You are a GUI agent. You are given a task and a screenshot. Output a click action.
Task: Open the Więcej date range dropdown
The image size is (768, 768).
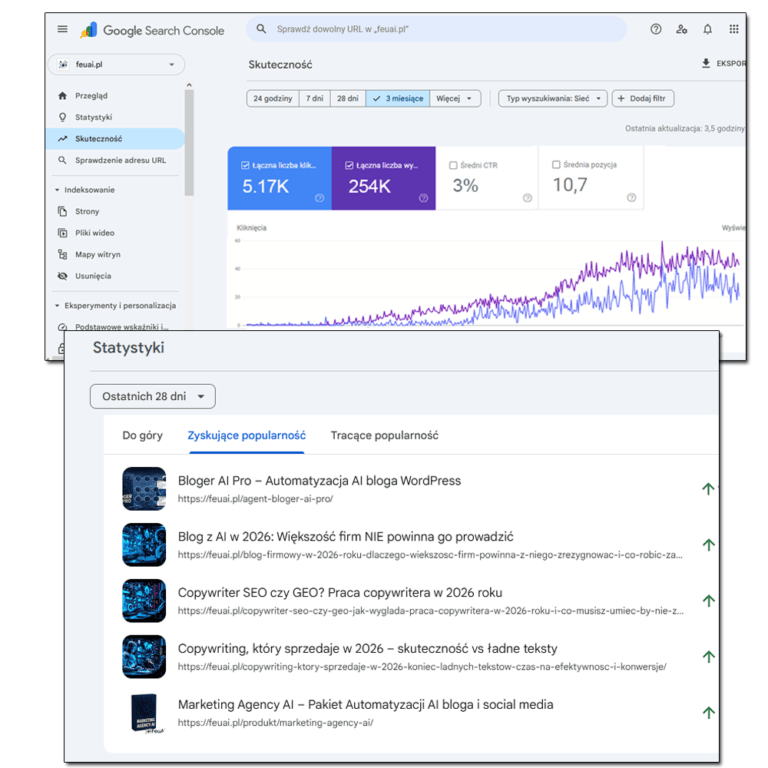click(x=455, y=98)
